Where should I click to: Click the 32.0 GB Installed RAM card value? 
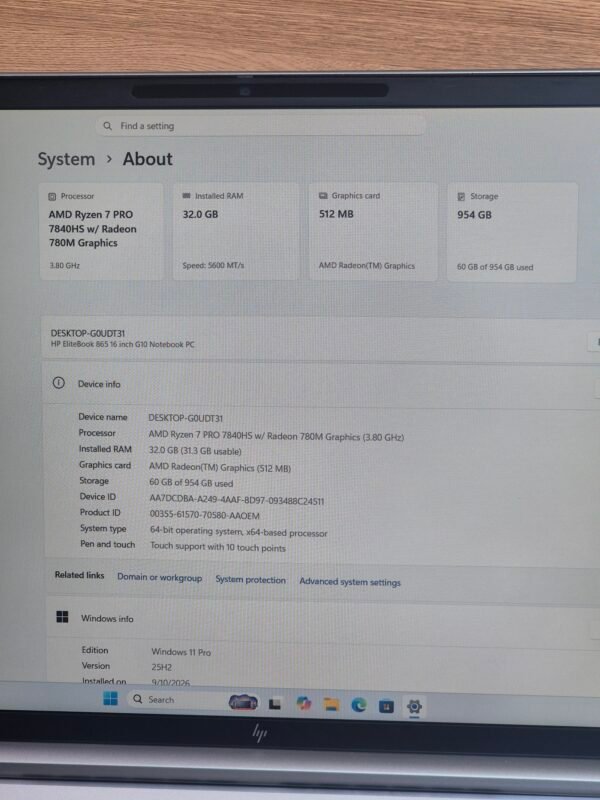(201, 214)
